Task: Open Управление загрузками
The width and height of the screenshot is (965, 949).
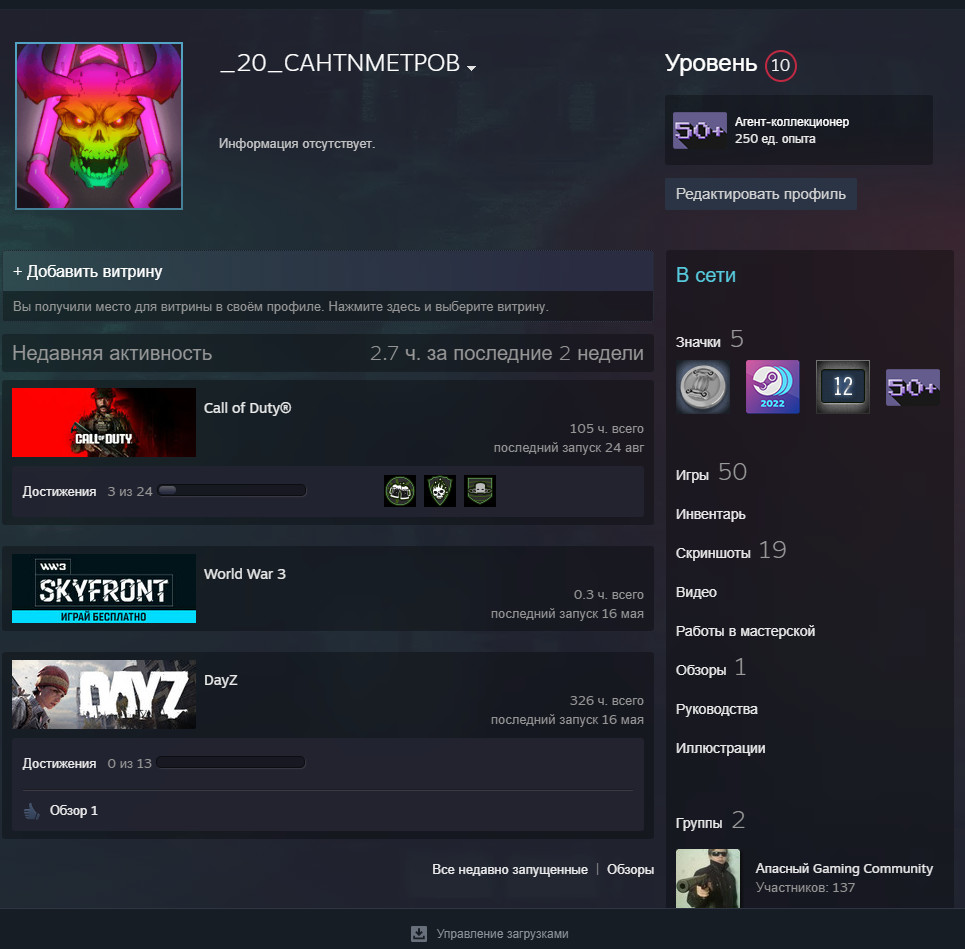Action: 502,934
